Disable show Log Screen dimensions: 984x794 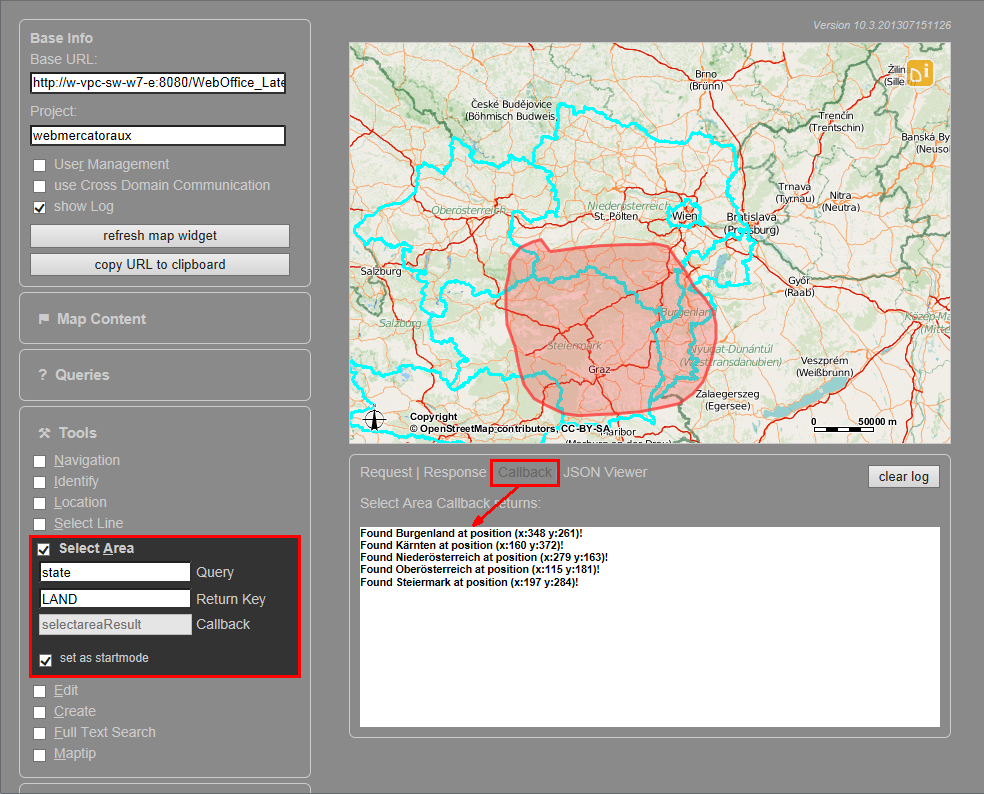(38, 207)
